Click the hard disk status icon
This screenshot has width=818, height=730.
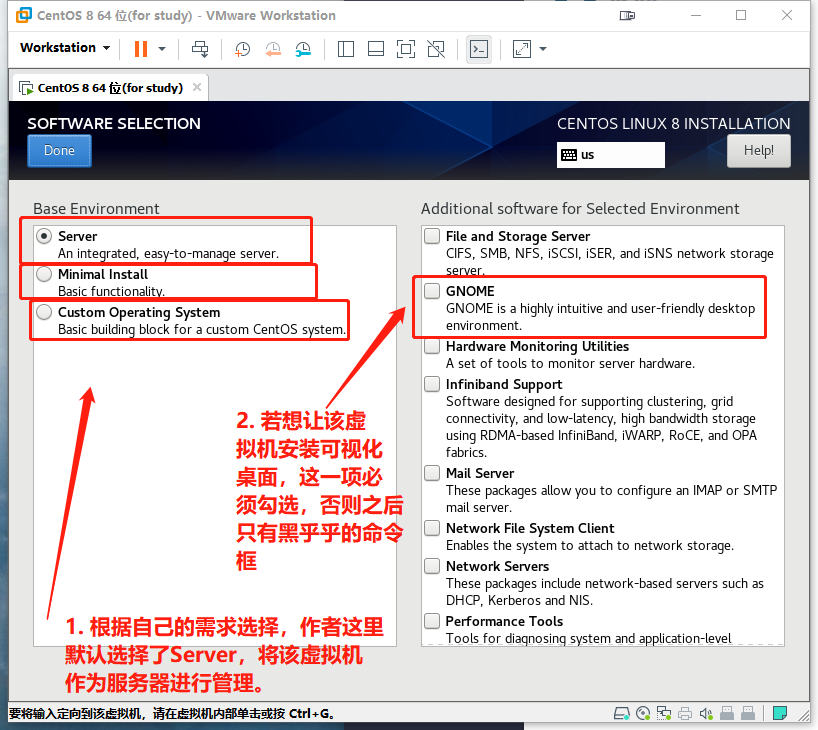[622, 713]
